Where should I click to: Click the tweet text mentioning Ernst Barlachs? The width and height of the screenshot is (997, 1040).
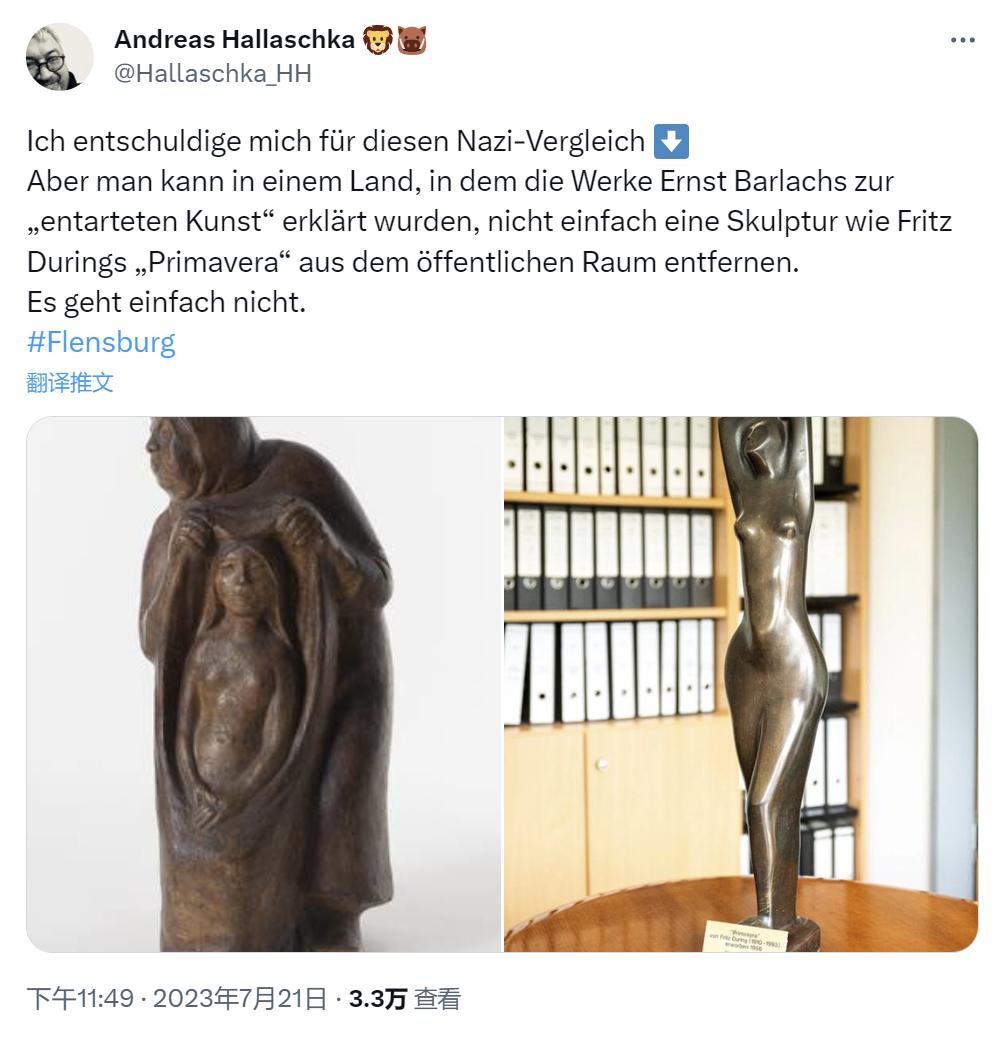coord(490,222)
